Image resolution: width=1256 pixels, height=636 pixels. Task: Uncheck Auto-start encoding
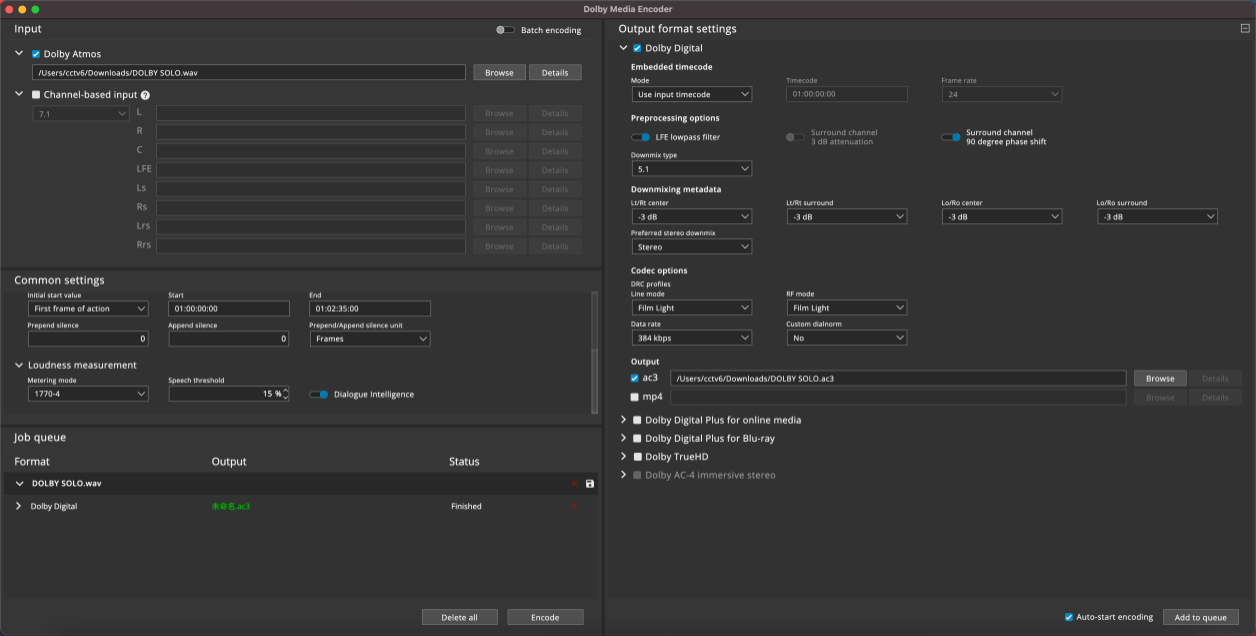pos(1069,617)
